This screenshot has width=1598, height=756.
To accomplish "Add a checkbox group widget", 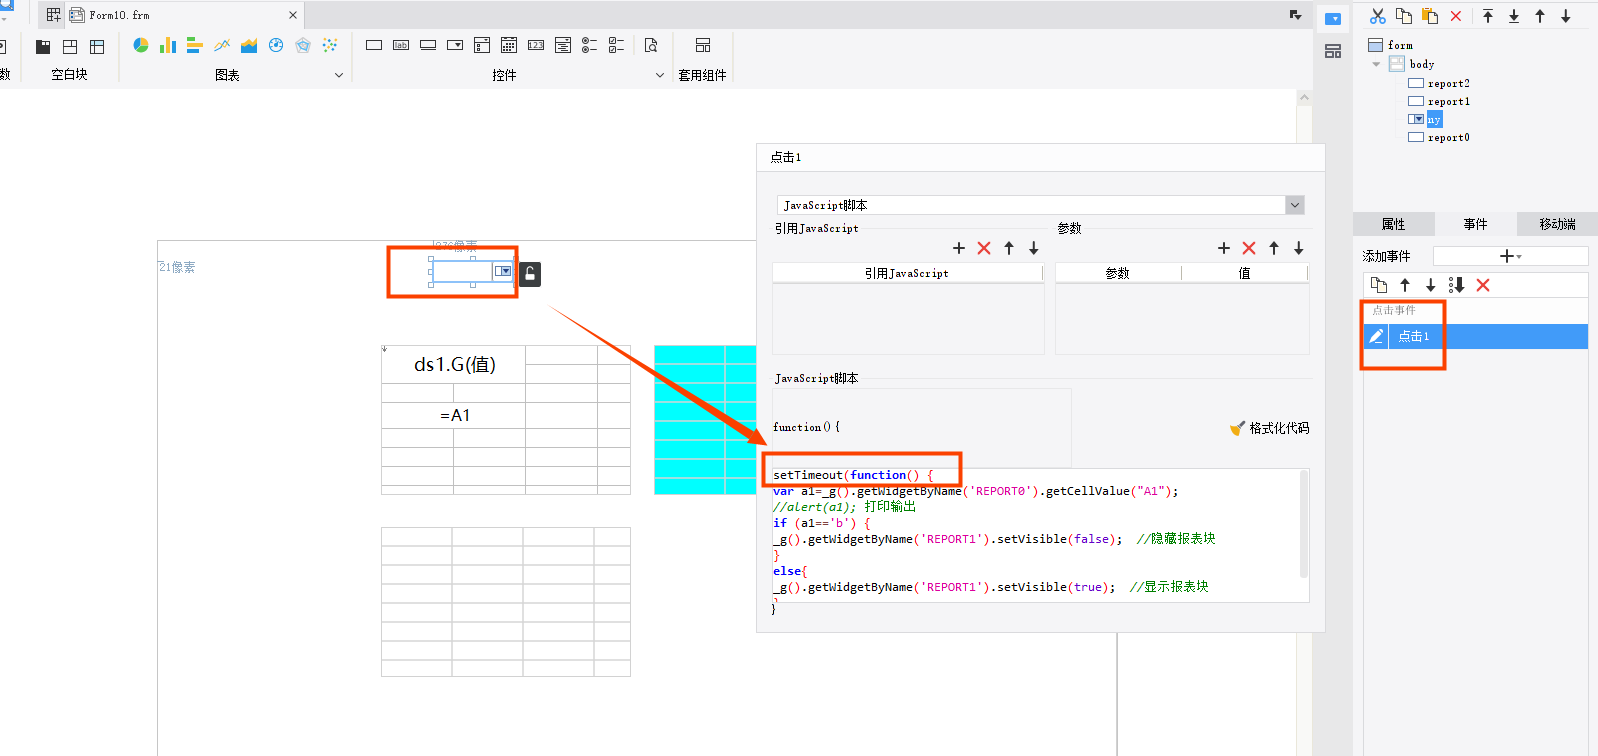I will tap(617, 46).
